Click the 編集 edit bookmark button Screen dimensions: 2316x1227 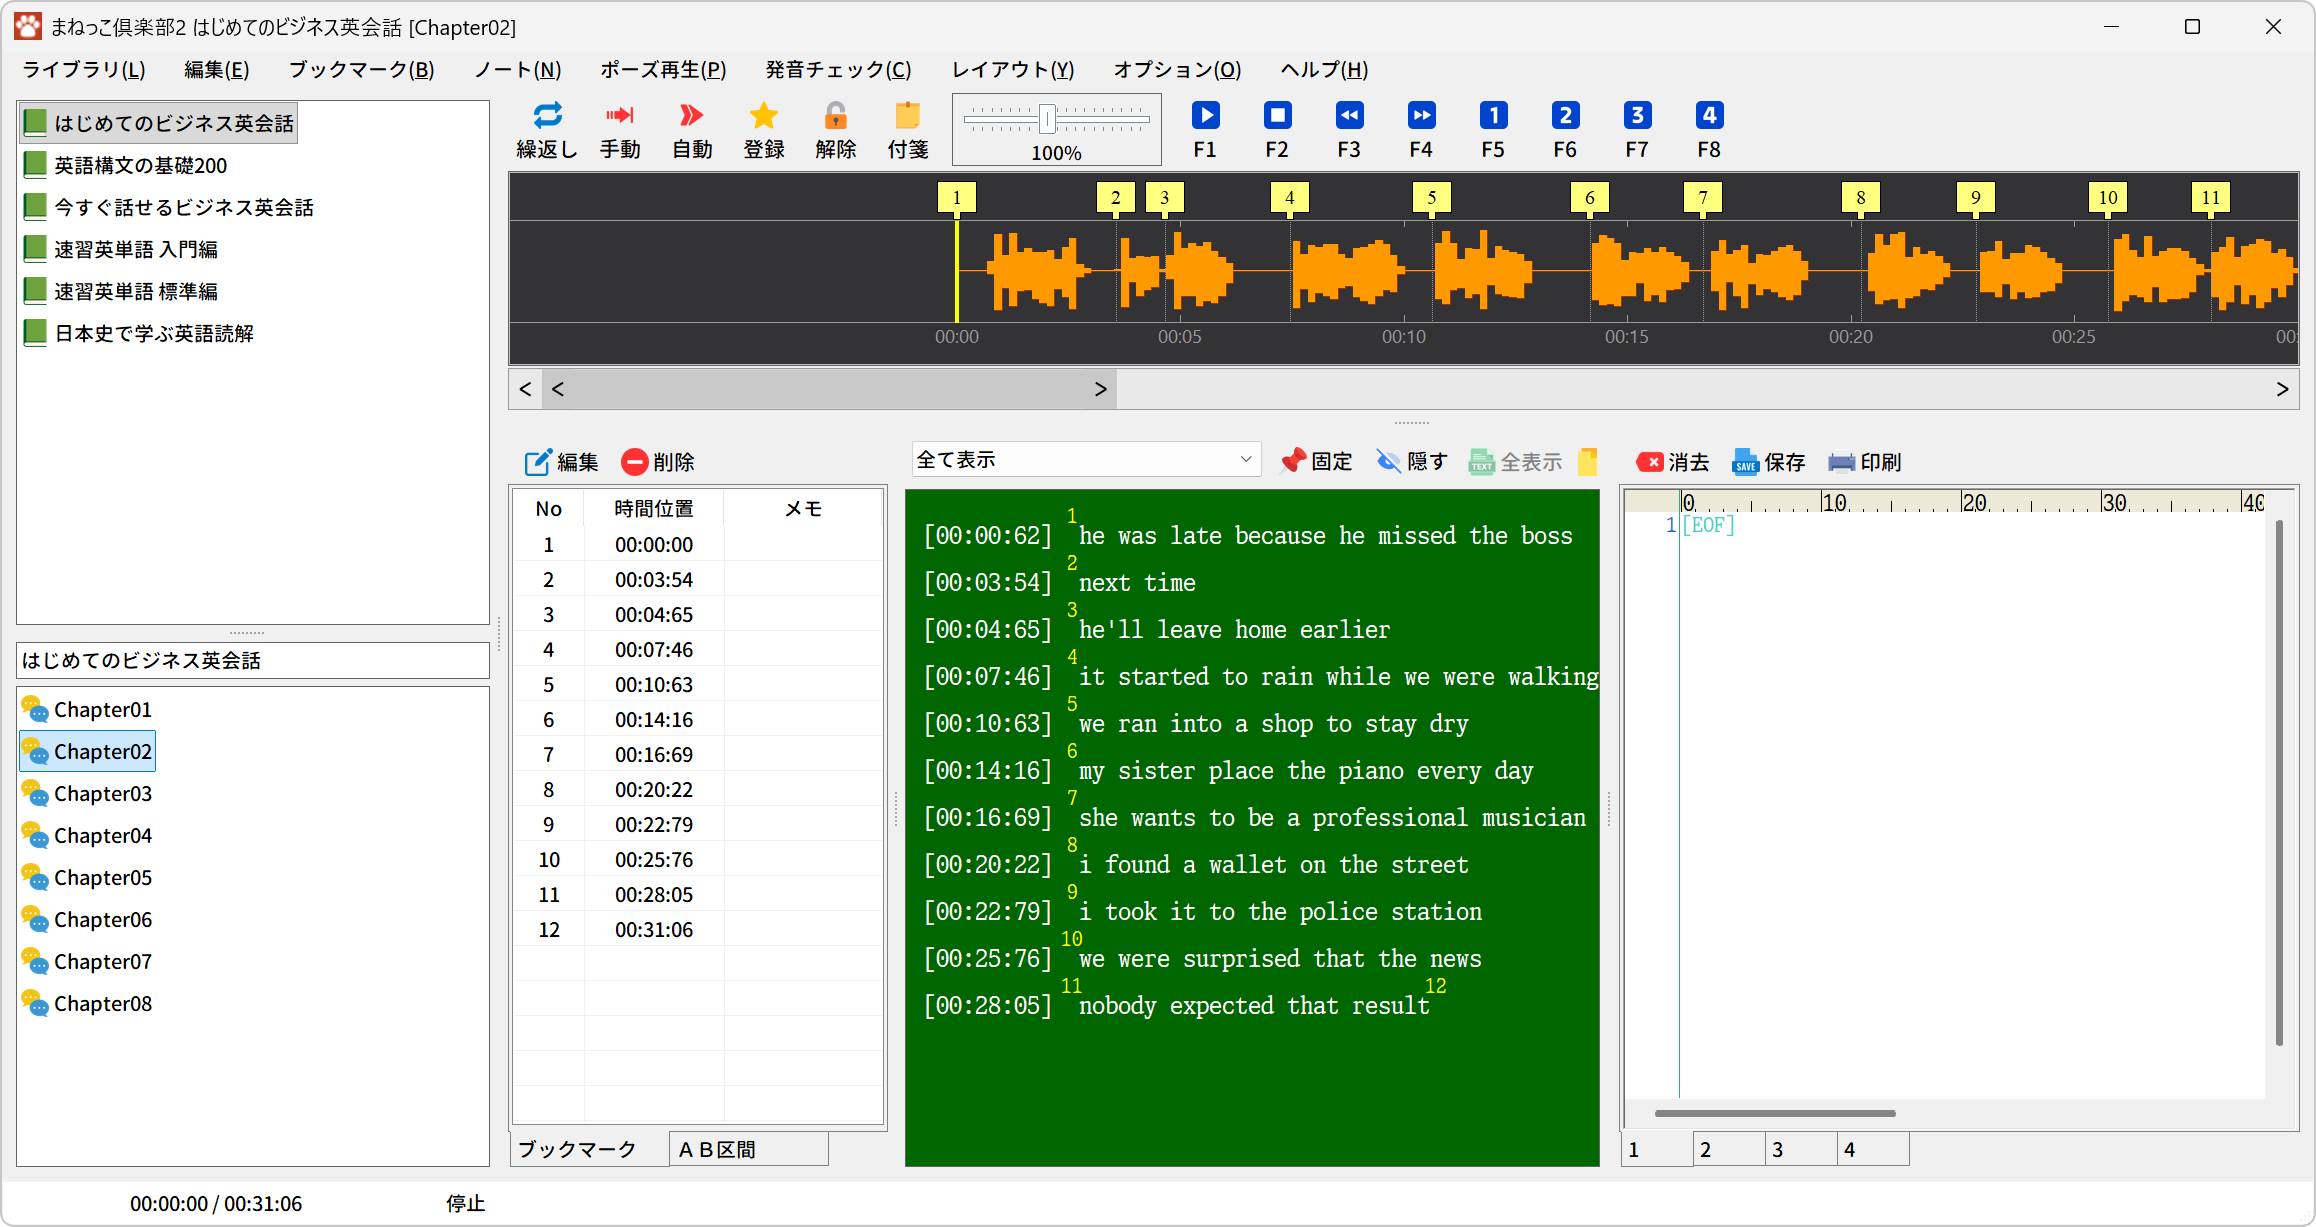[x=562, y=462]
